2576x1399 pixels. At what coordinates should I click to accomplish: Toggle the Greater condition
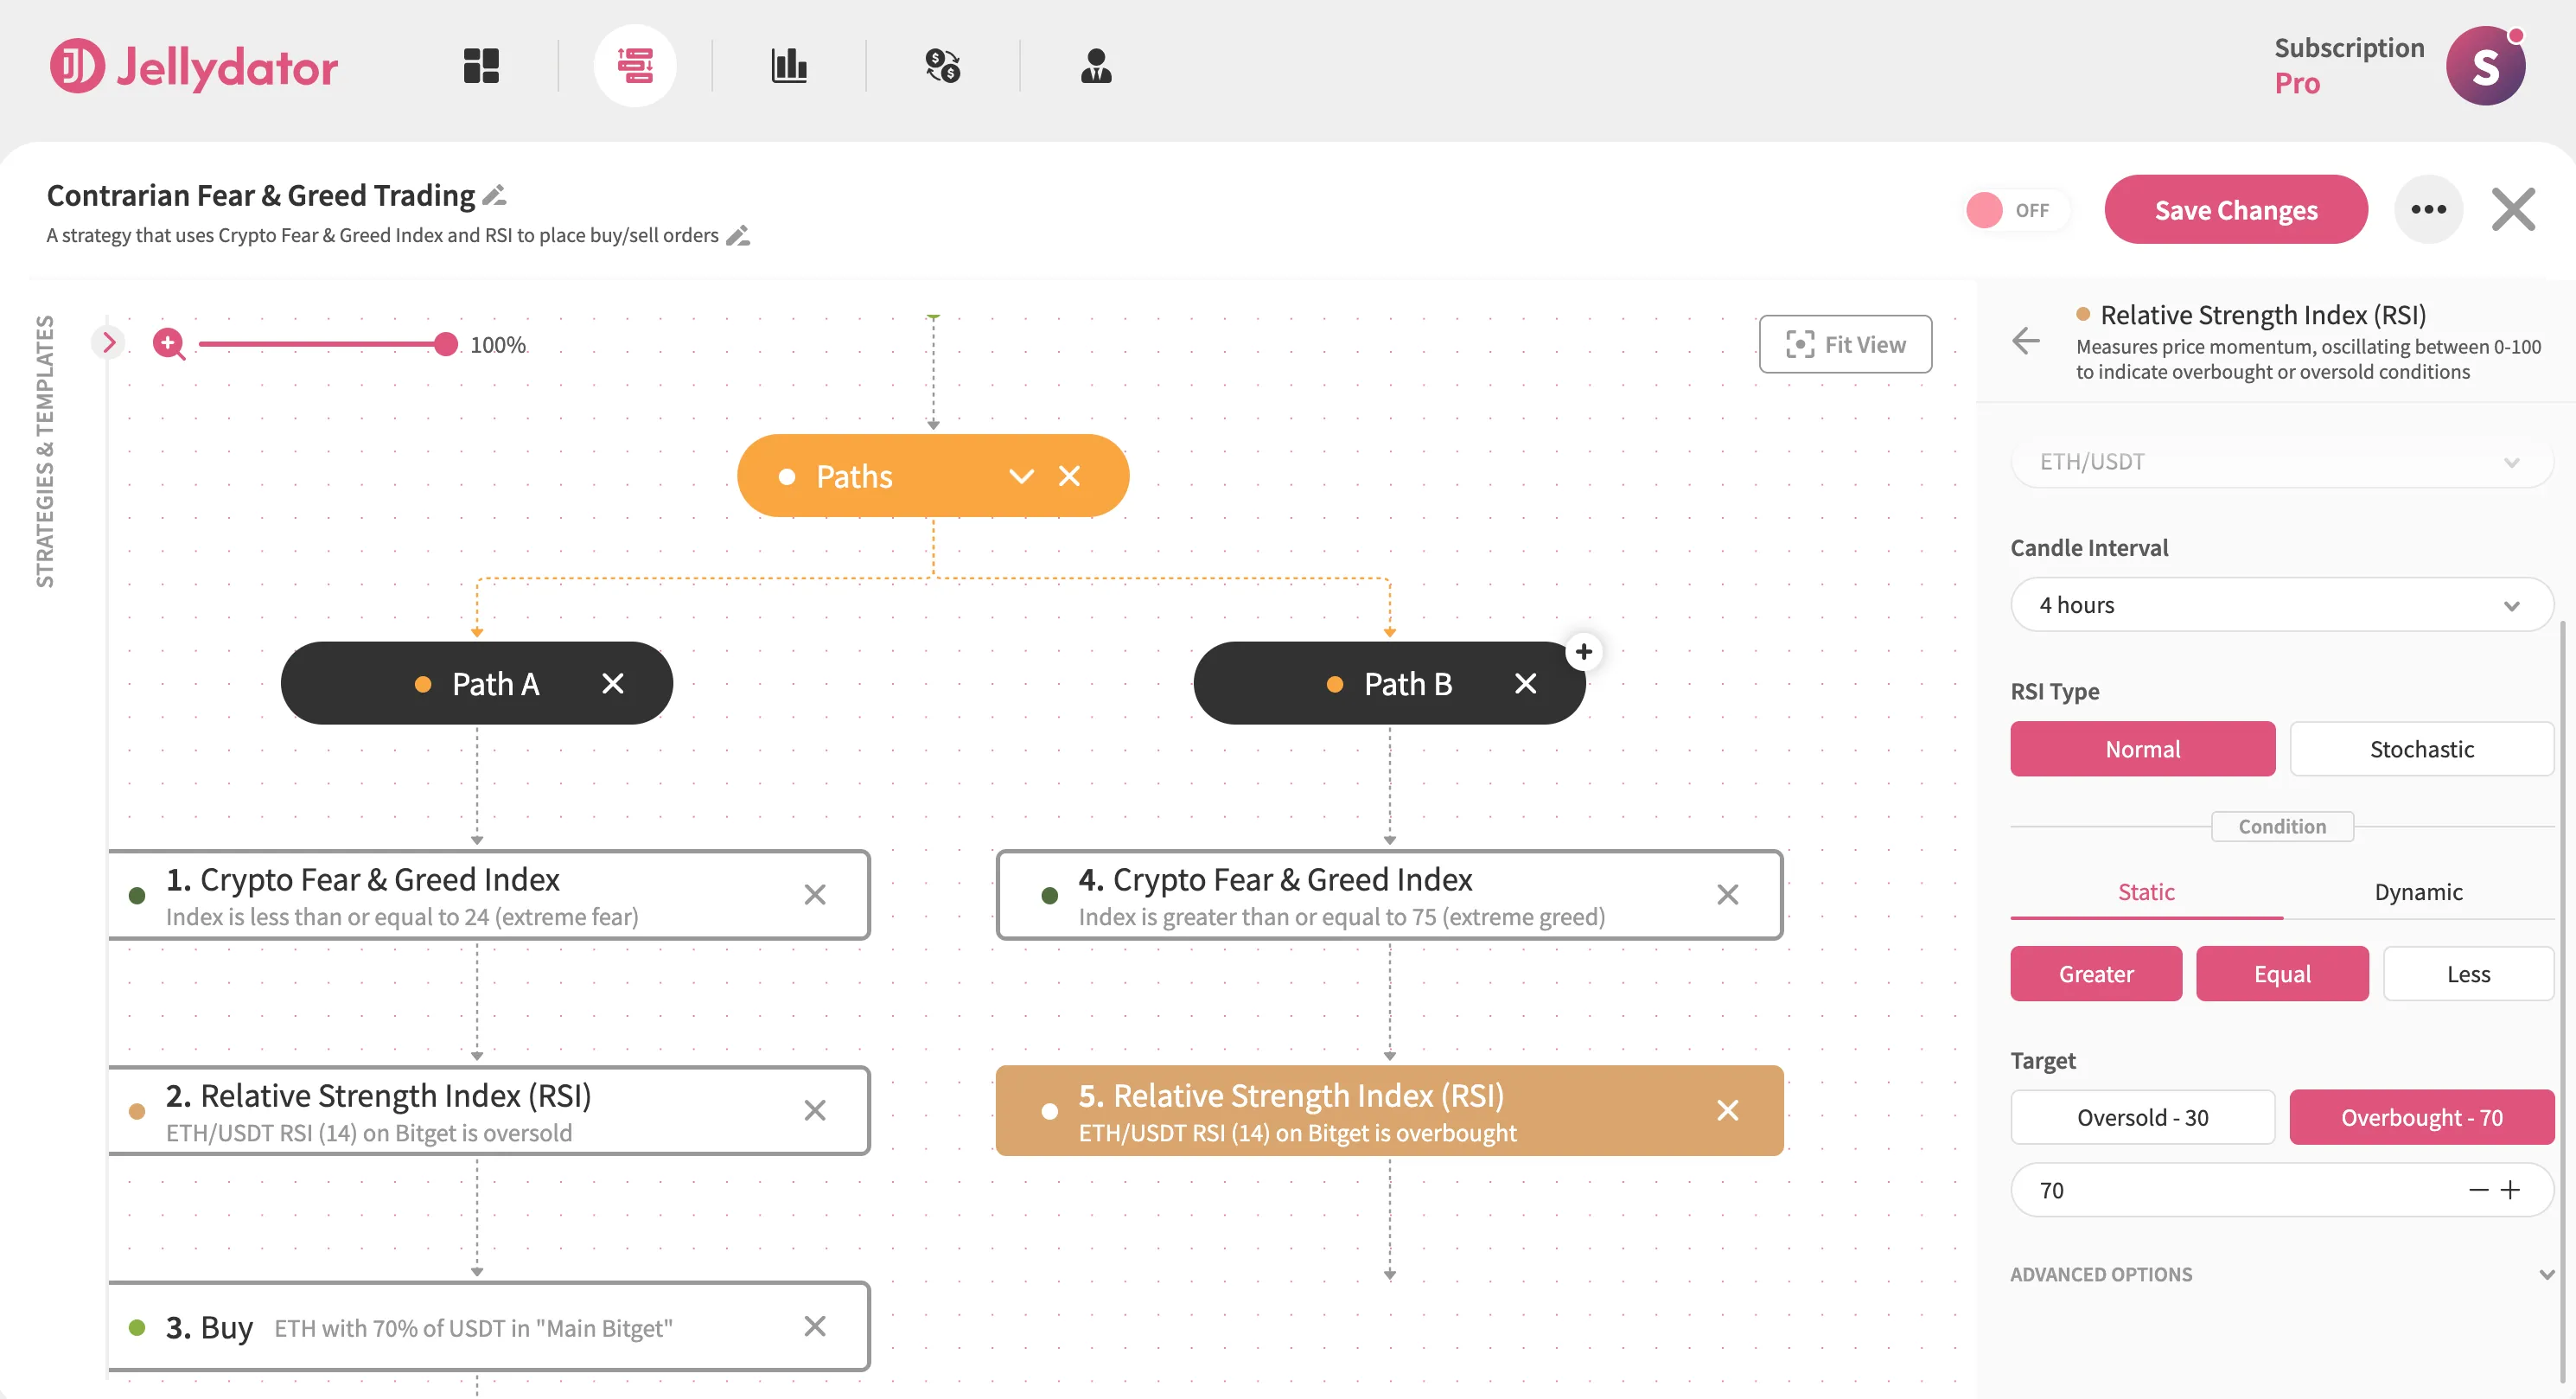click(2096, 974)
